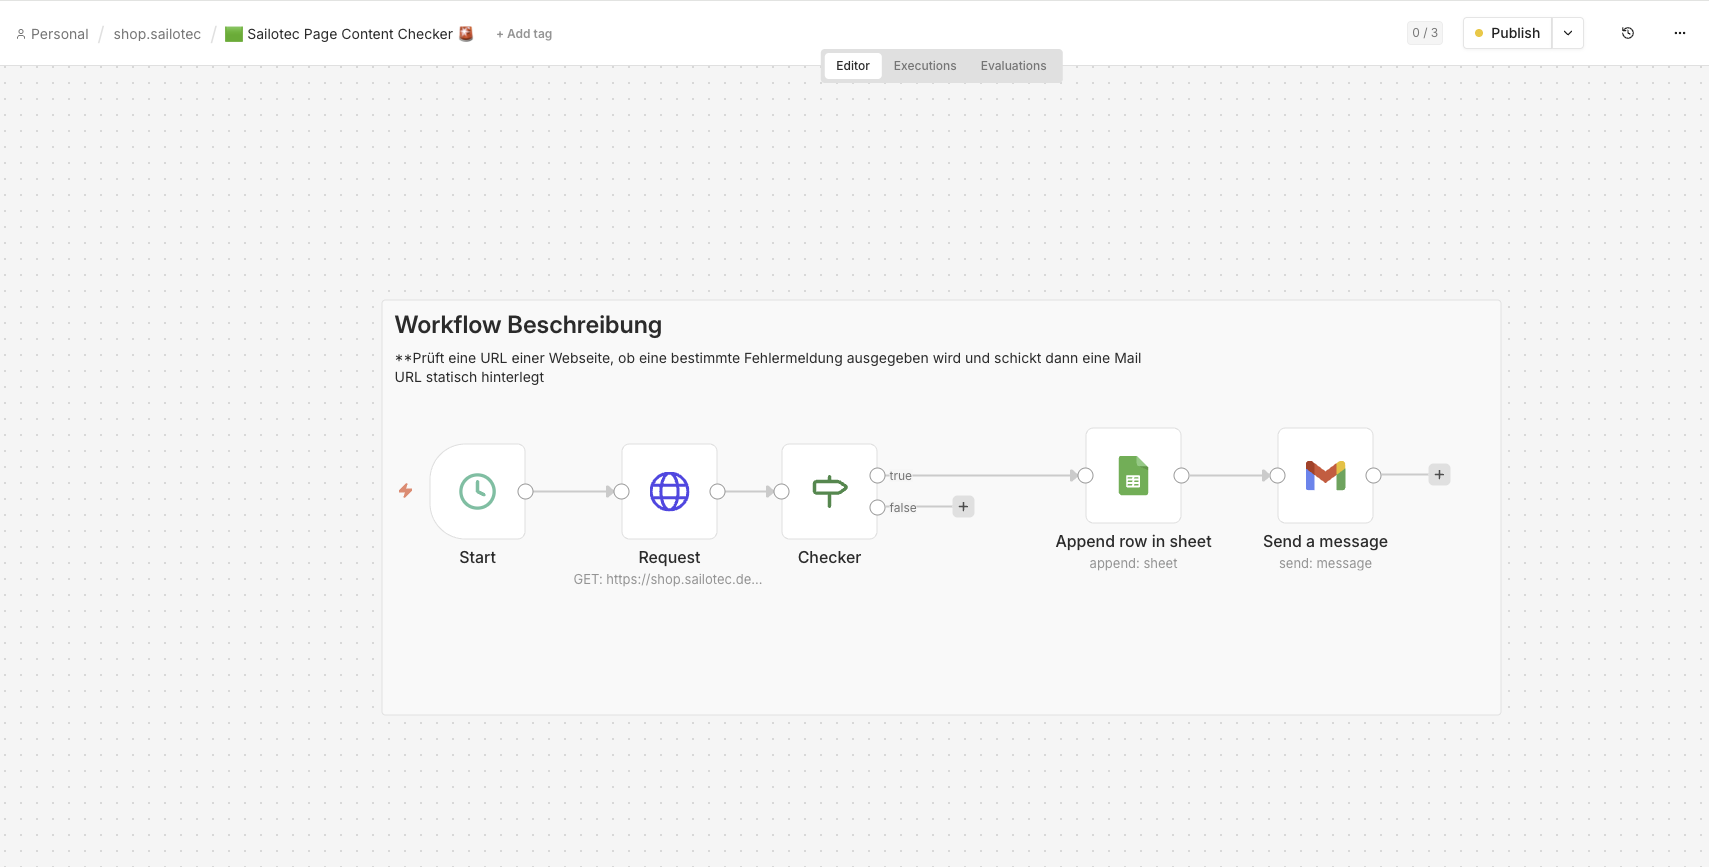Open the three-dot workflow options menu
Viewport: 1709px width, 867px height.
(x=1680, y=33)
